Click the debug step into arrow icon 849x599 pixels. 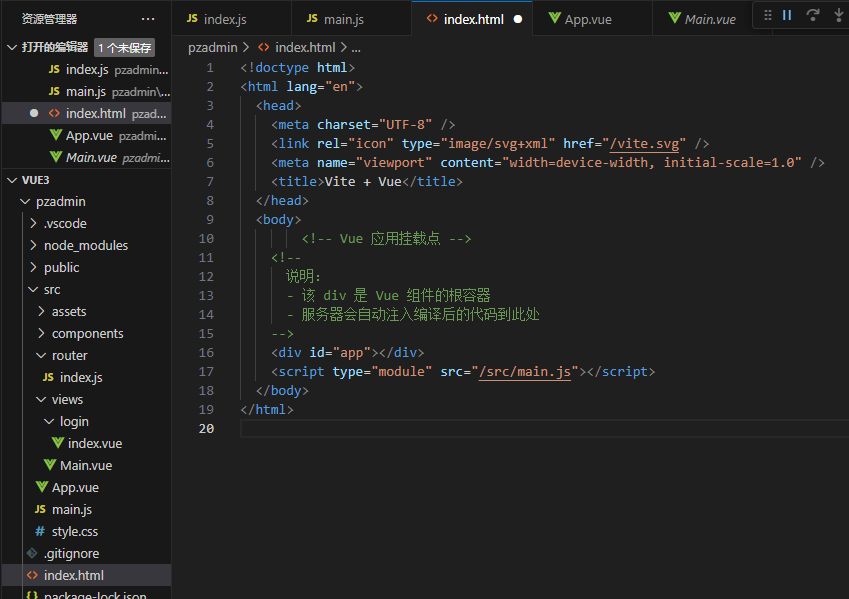[839, 15]
